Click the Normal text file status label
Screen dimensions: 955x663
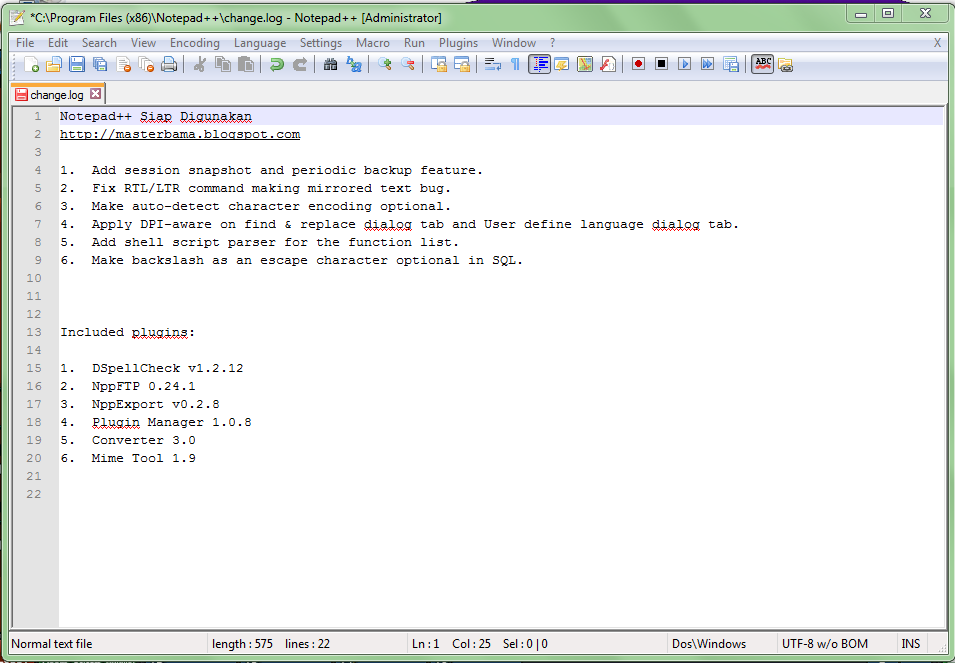point(52,644)
